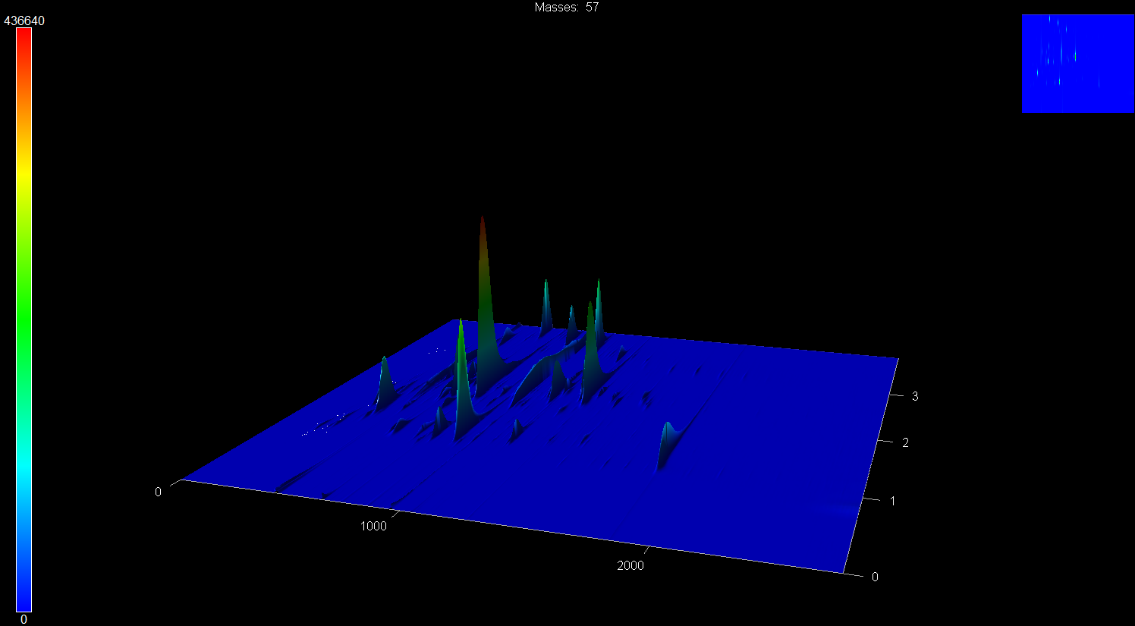Click the 2000 axis tick label
Image resolution: width=1135 pixels, height=626 pixels.
[630, 565]
